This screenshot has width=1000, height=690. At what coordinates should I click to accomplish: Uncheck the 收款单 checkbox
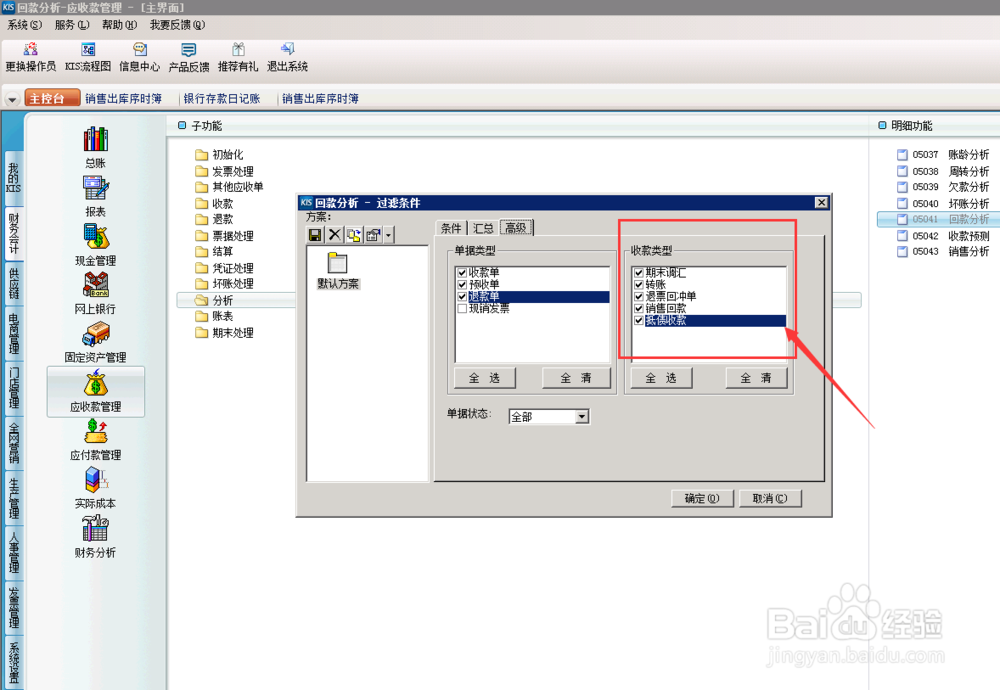tap(462, 273)
